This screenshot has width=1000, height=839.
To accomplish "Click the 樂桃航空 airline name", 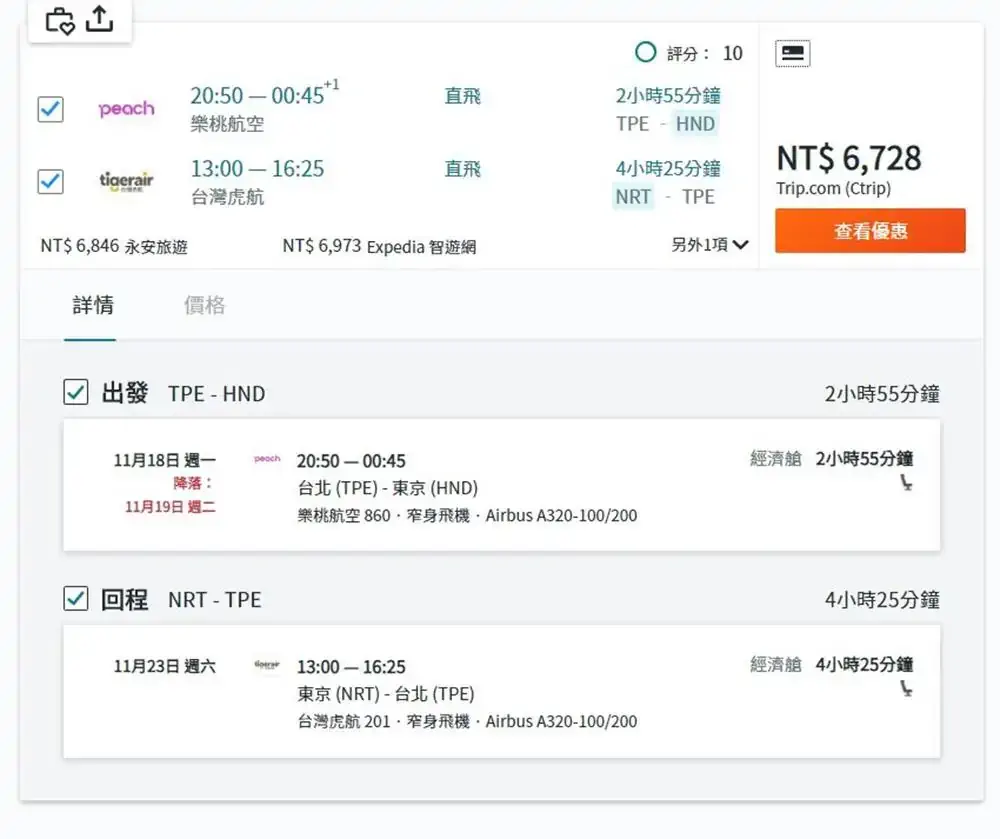I will 228,124.
